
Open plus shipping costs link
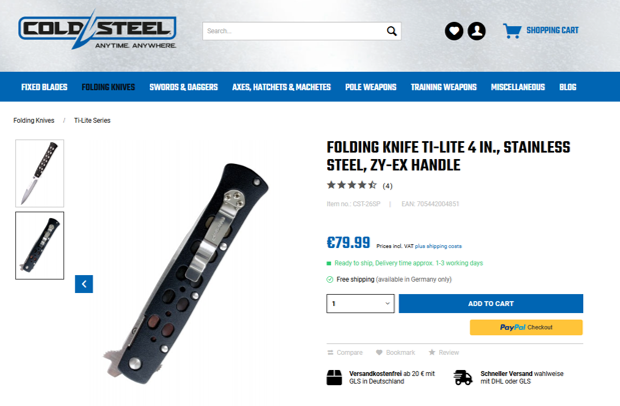click(x=438, y=246)
